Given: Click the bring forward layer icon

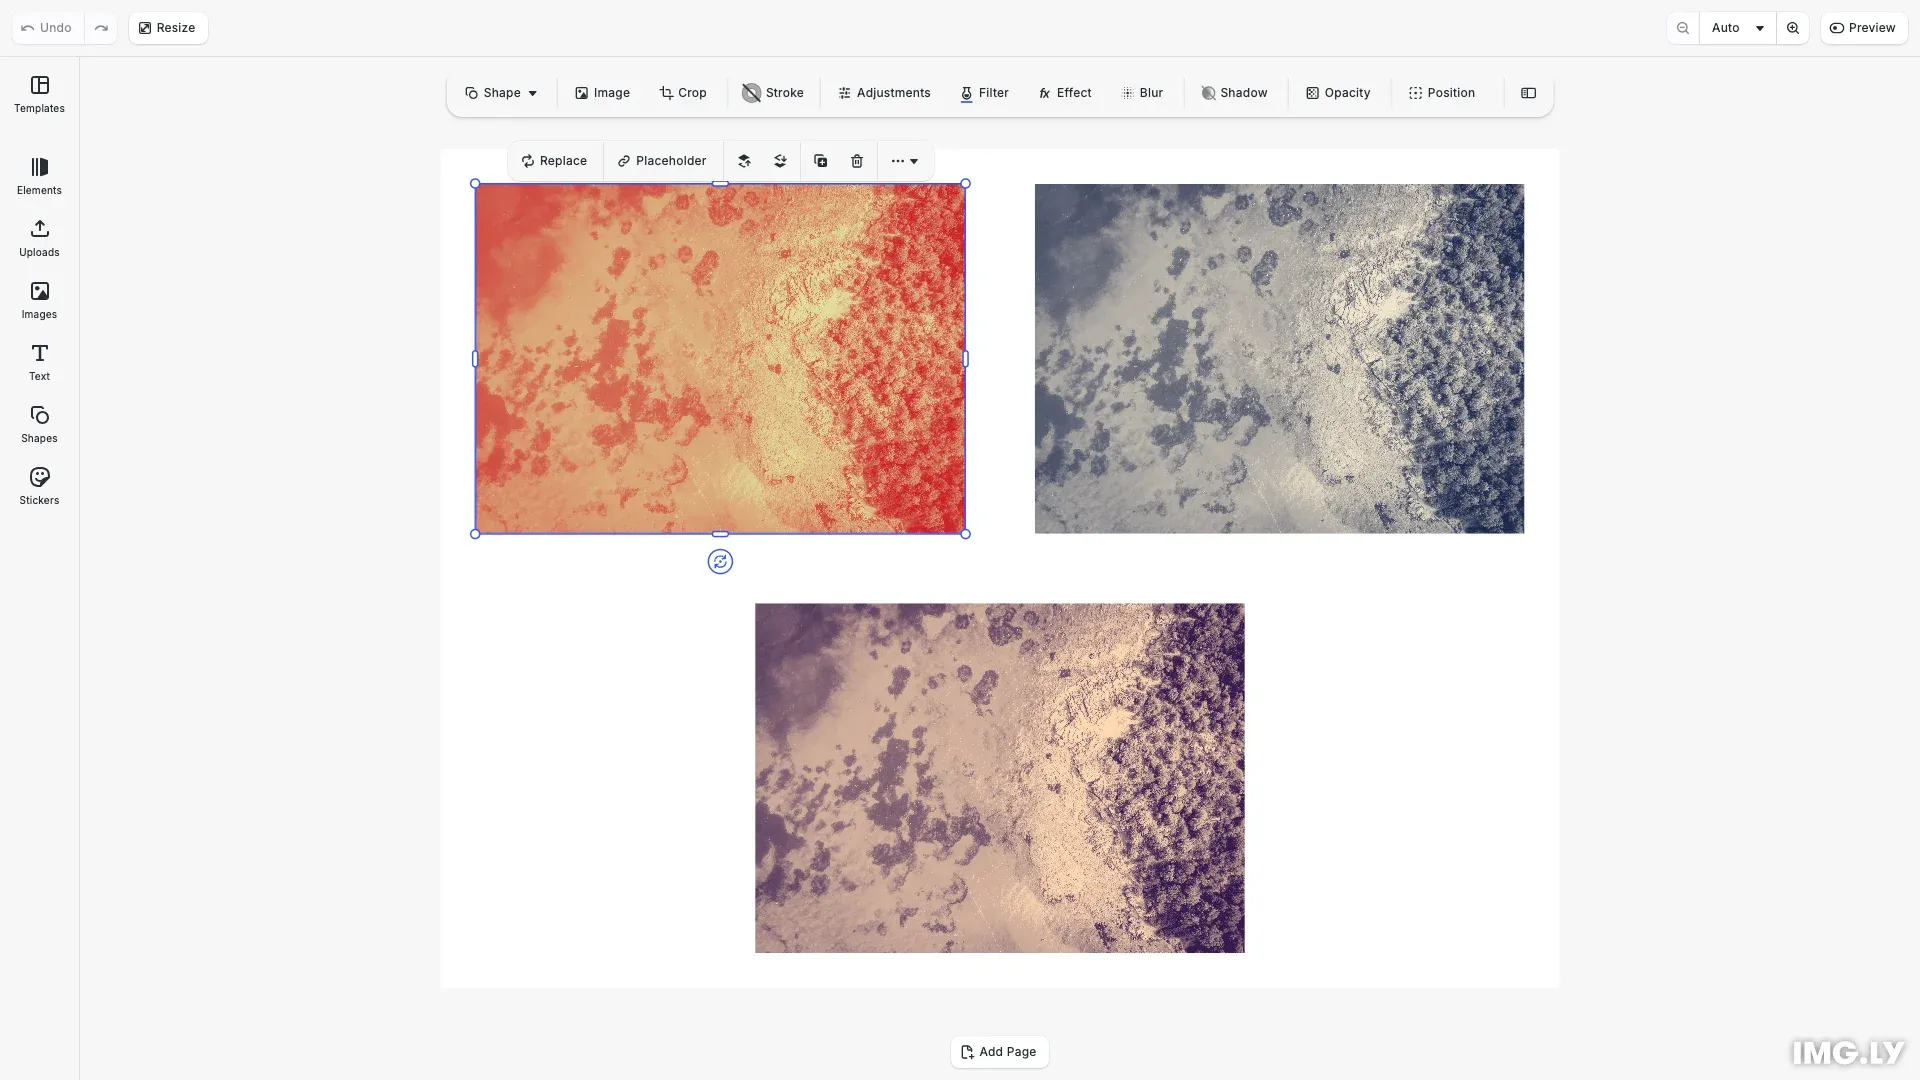Looking at the screenshot, I should pyautogui.click(x=744, y=161).
